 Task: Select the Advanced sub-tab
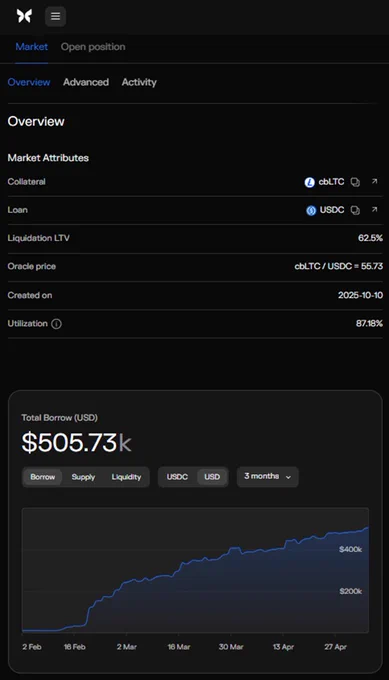point(86,82)
